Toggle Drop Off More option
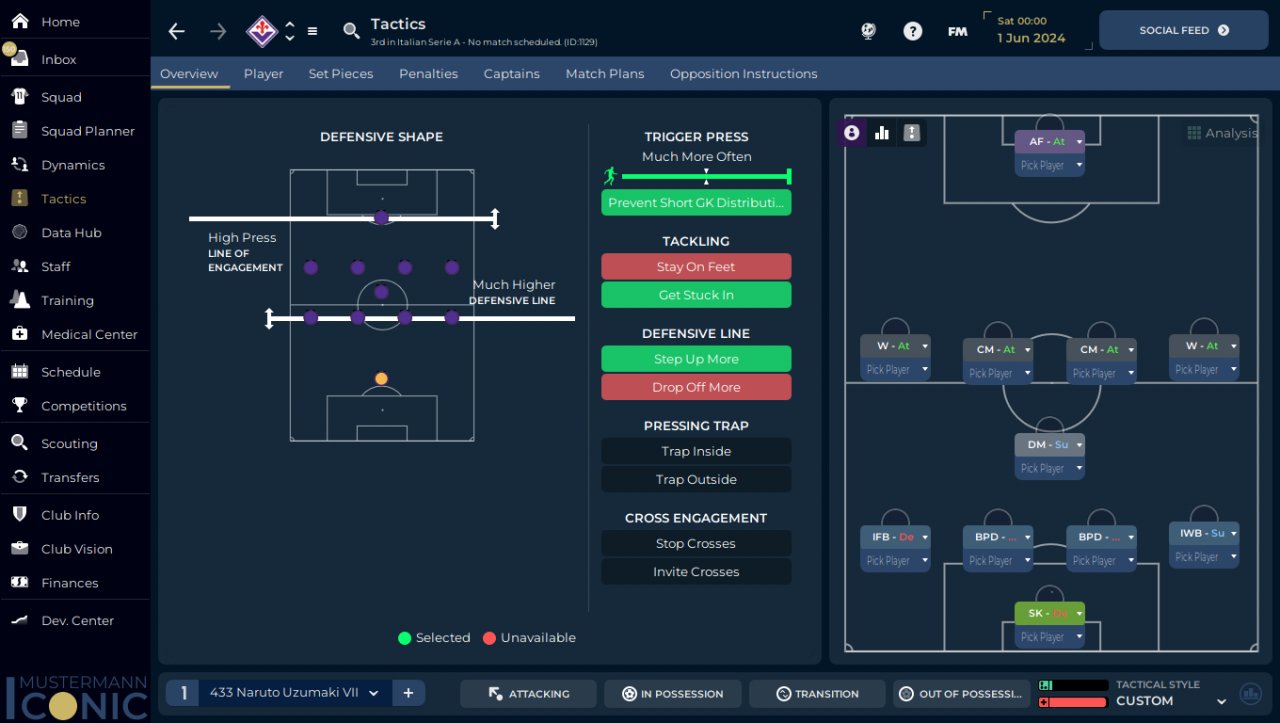The image size is (1280, 723). 696,387
